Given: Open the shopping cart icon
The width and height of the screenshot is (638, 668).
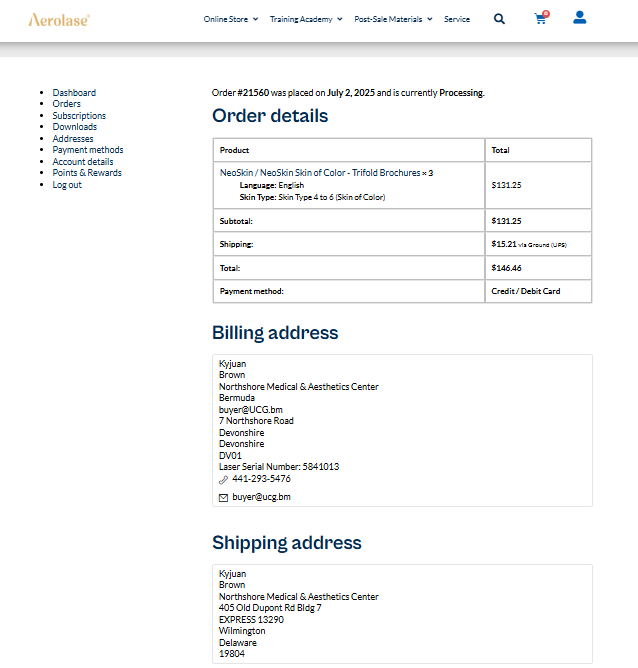Looking at the screenshot, I should coord(541,19).
